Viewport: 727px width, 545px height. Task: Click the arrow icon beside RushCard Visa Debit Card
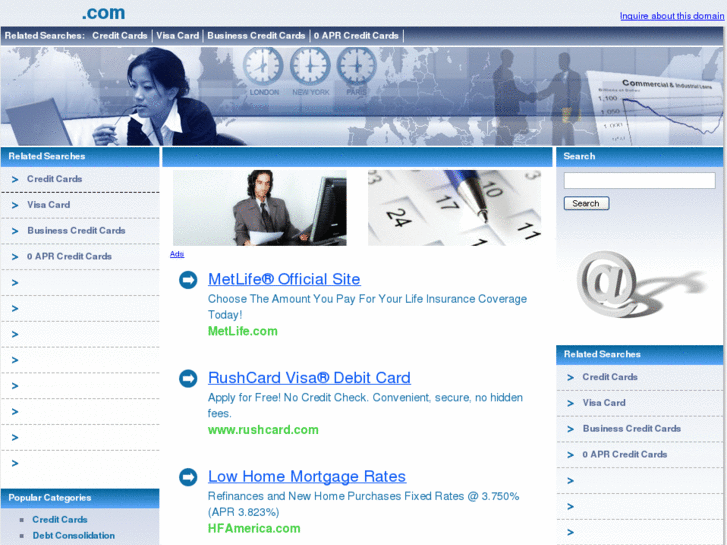188,378
